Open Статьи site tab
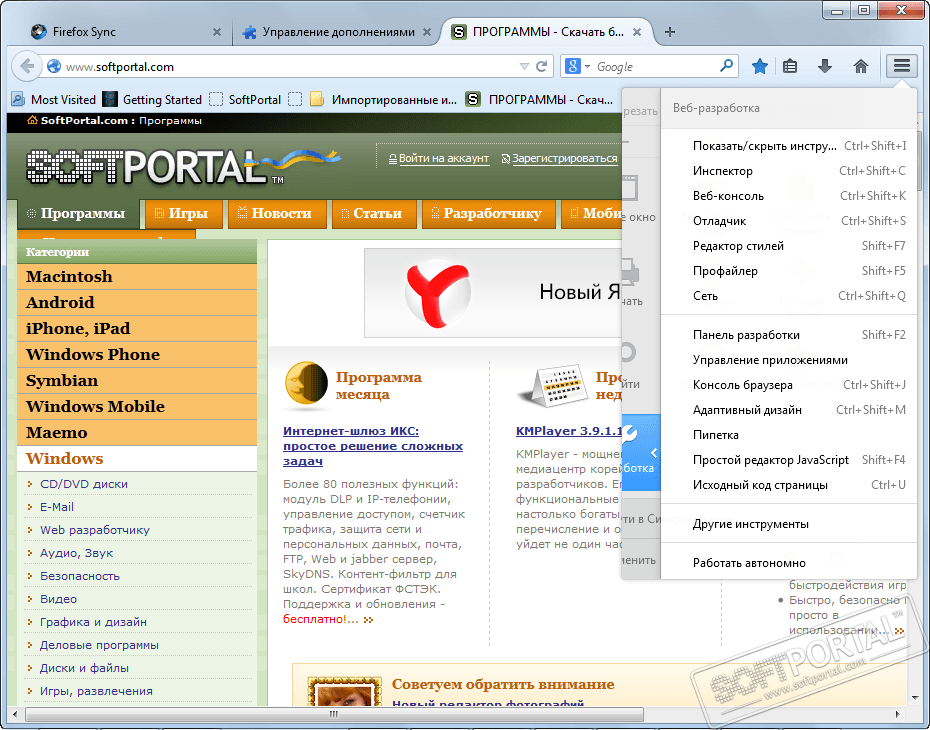Viewport: 930px width, 730px height. tap(374, 213)
